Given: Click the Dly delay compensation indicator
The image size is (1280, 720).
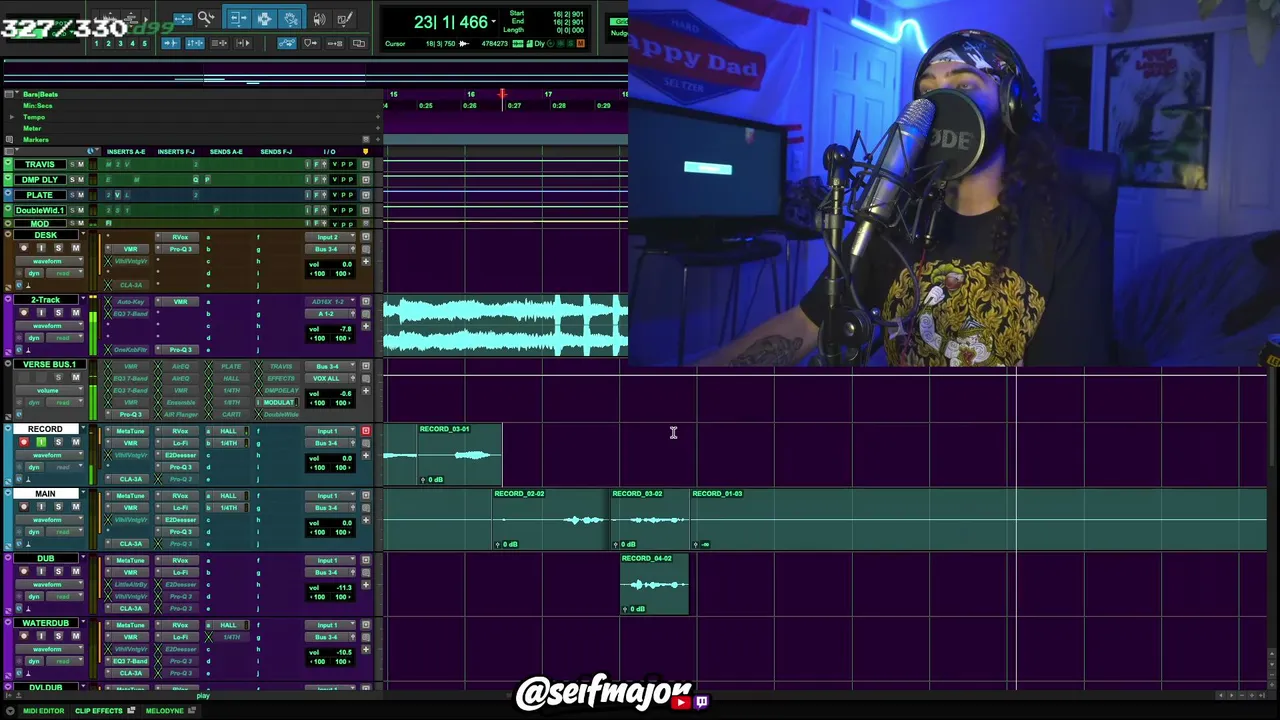Looking at the screenshot, I should [540, 43].
